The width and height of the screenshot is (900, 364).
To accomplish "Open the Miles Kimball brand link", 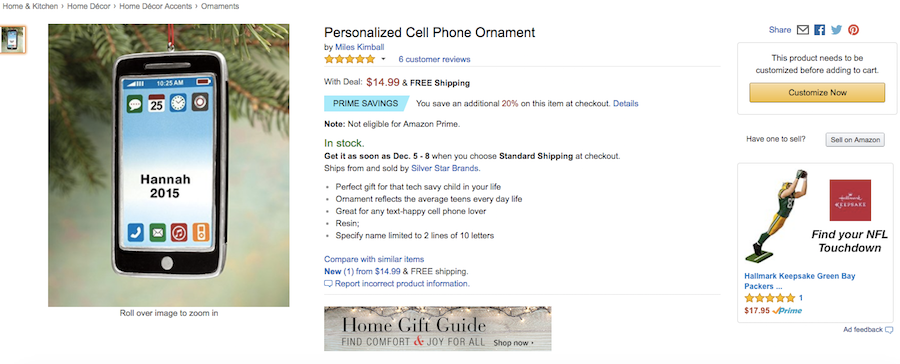I will [360, 47].
